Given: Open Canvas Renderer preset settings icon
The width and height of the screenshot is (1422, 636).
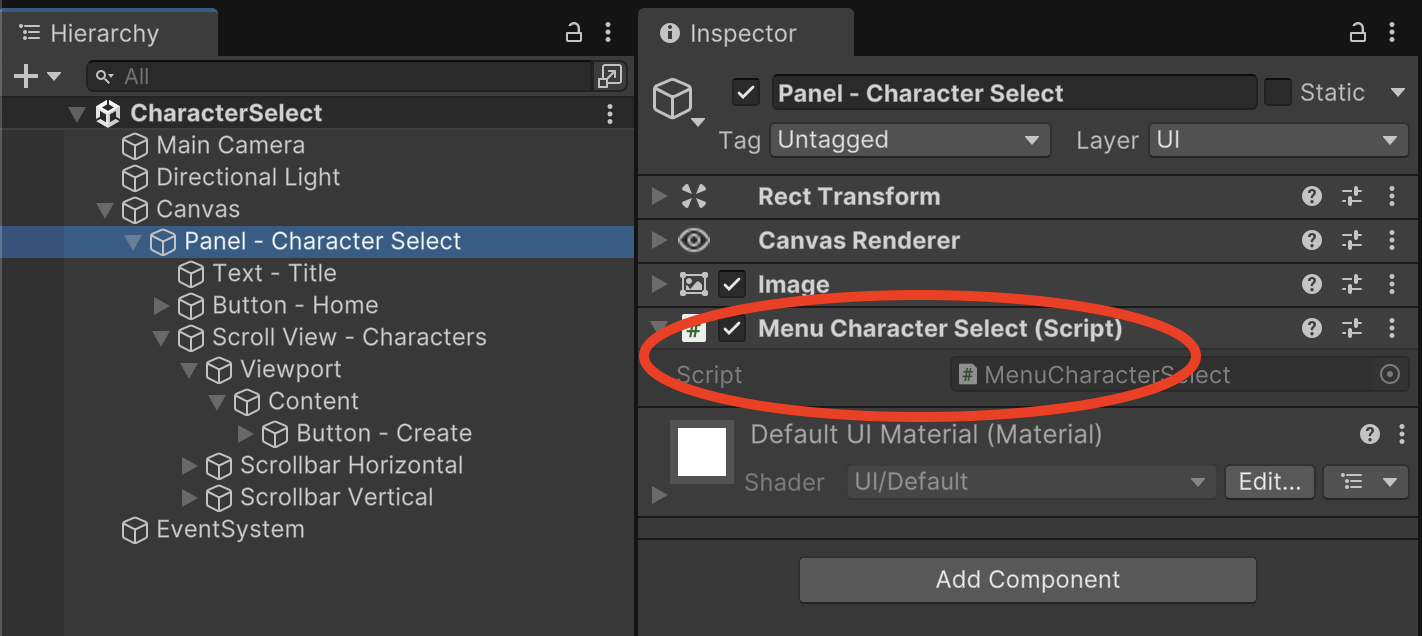Looking at the screenshot, I should click(1352, 241).
